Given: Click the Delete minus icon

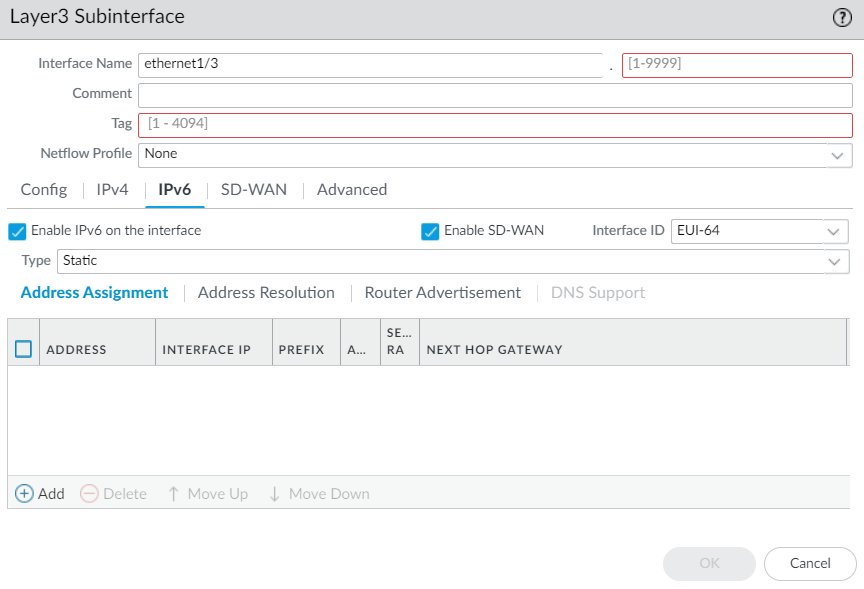Looking at the screenshot, I should tap(89, 494).
